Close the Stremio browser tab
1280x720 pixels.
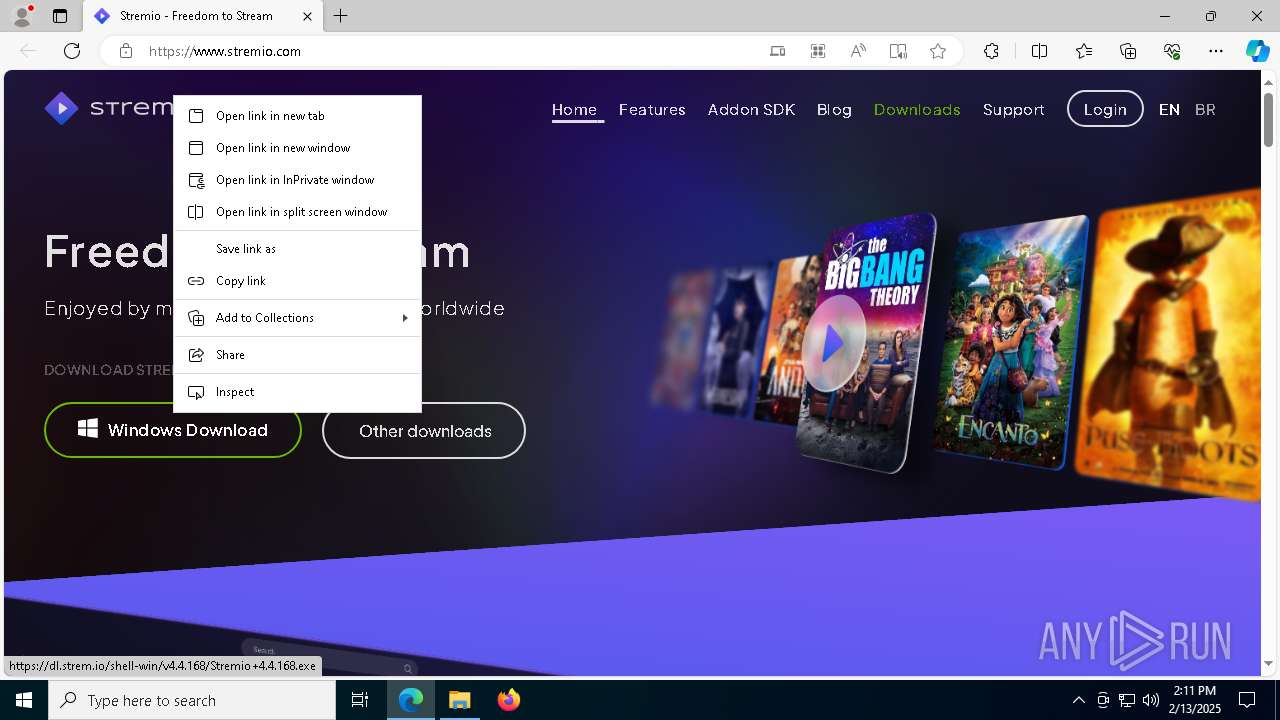pyautogui.click(x=308, y=16)
